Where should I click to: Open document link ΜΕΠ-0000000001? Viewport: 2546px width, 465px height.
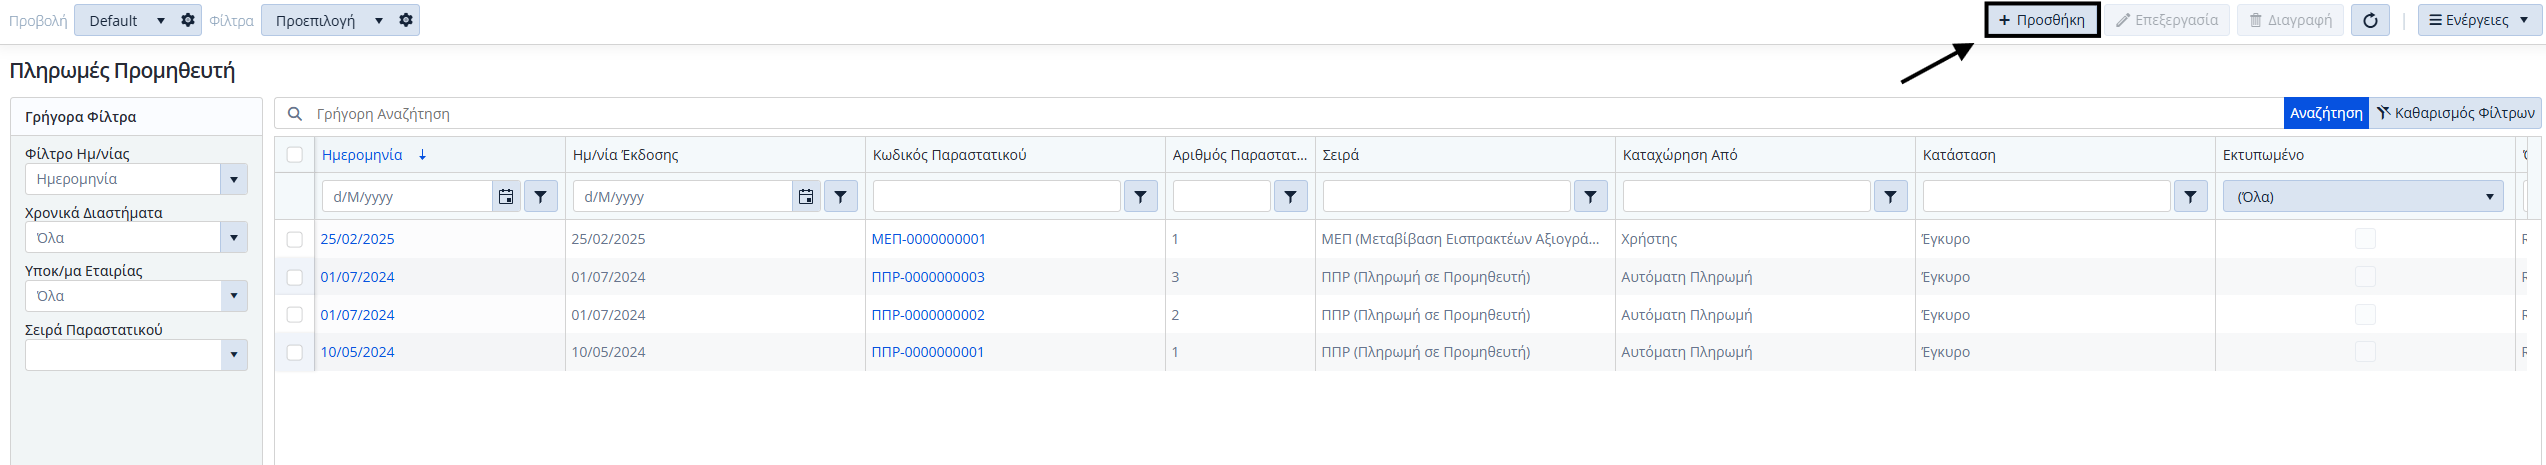pyautogui.click(x=928, y=239)
